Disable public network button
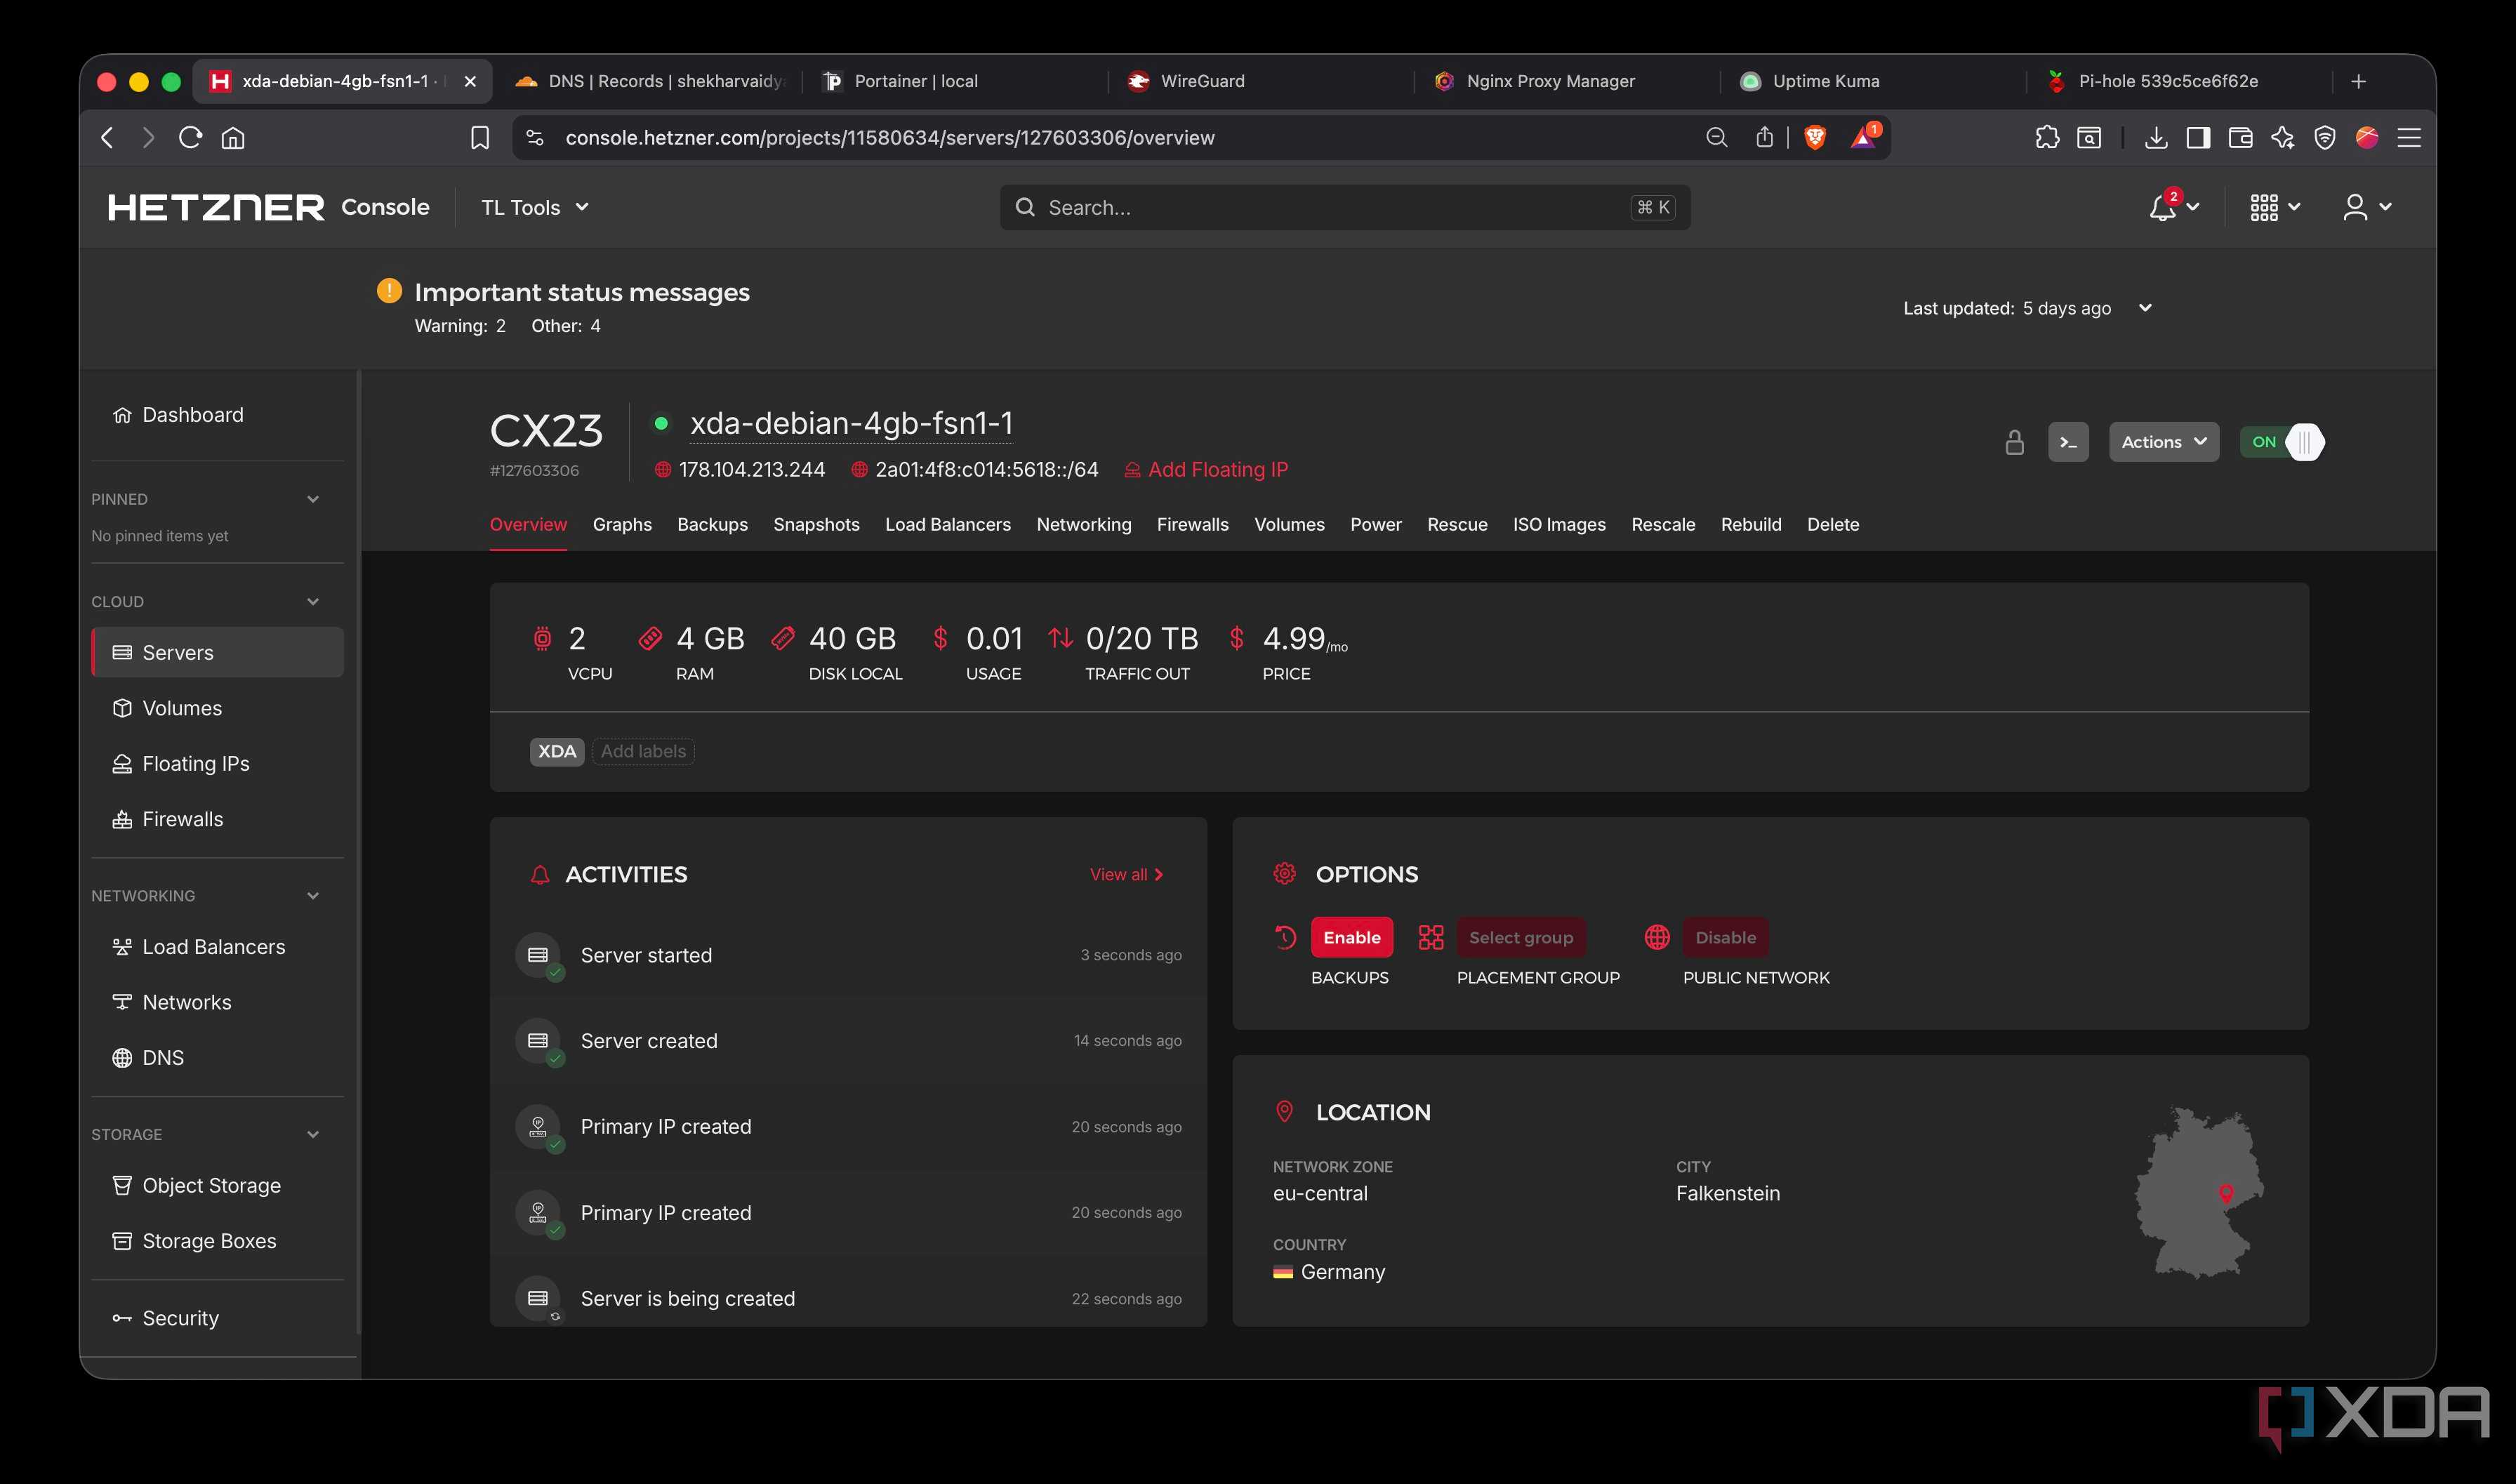 coord(1725,937)
